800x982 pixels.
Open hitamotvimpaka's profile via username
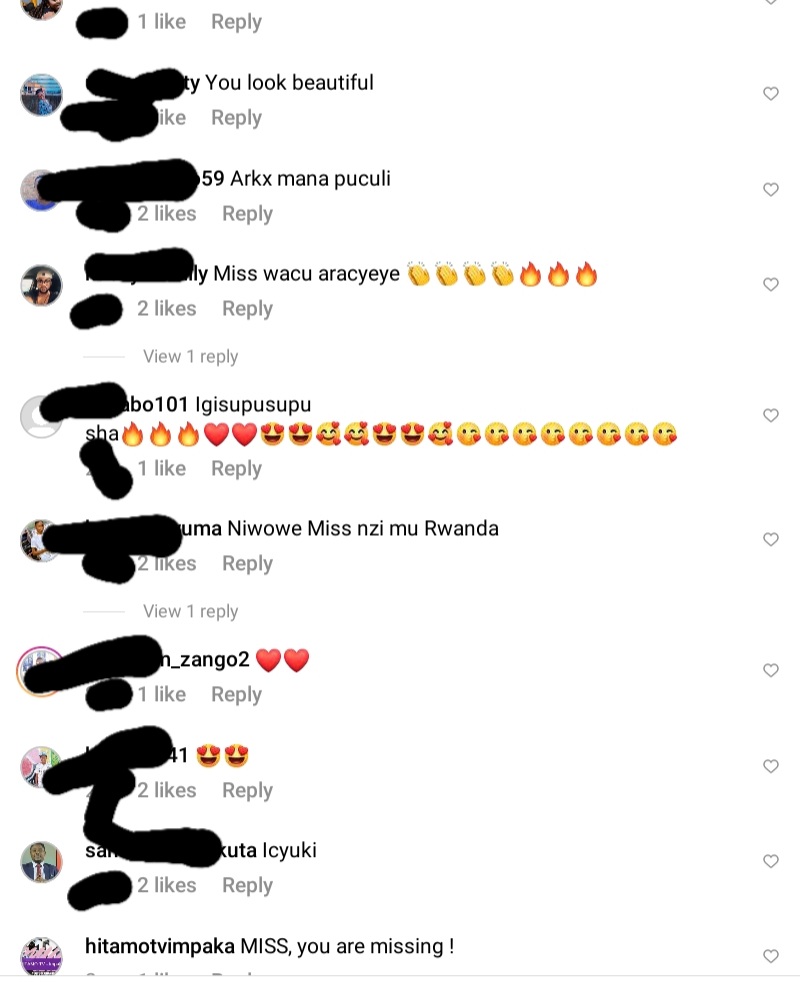[x=160, y=946]
